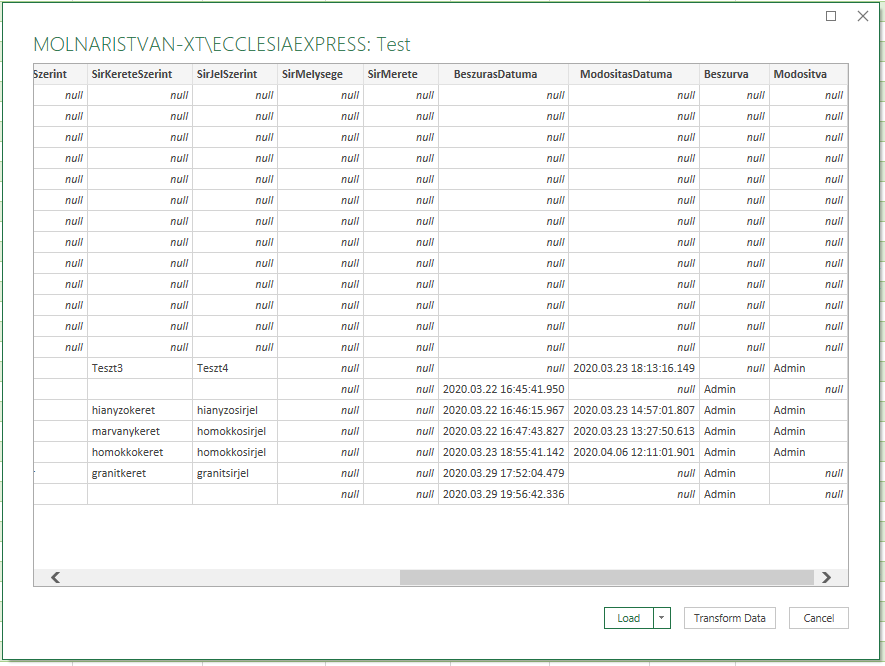Select the Modositva column header
Screen dimensions: 885x666
tap(798, 74)
